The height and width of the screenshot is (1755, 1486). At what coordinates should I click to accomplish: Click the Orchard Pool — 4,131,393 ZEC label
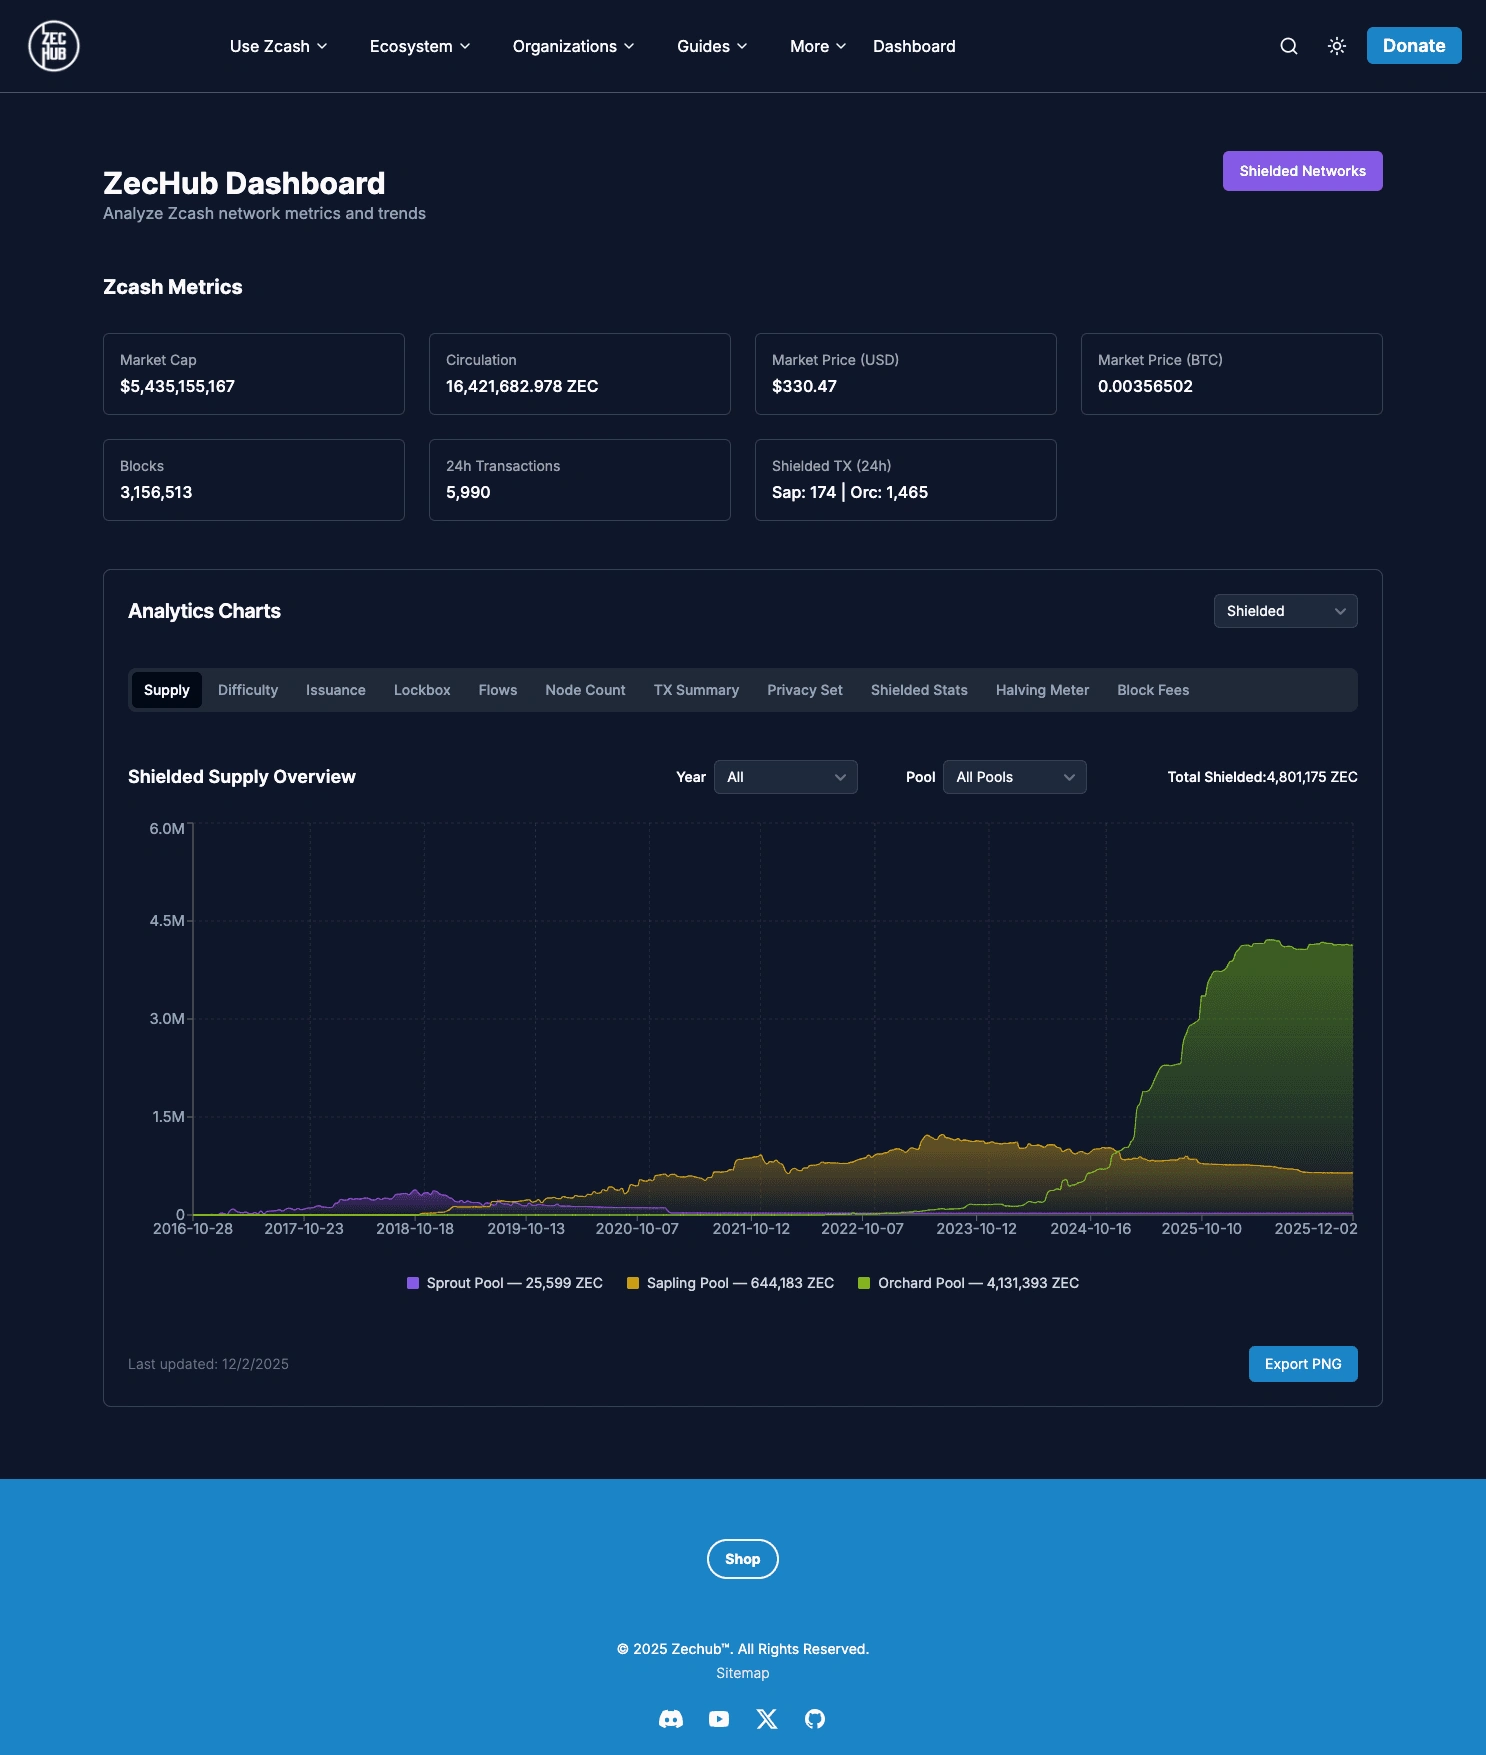pyautogui.click(x=979, y=1283)
